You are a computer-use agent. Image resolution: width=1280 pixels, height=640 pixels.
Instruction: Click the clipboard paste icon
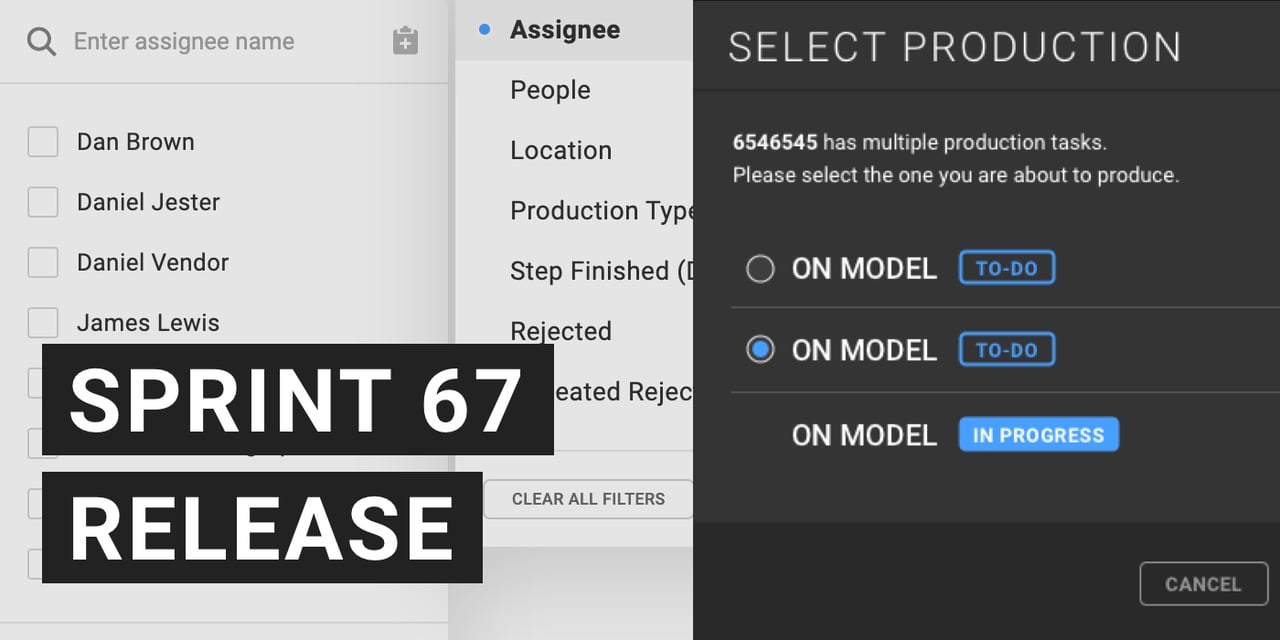(405, 42)
